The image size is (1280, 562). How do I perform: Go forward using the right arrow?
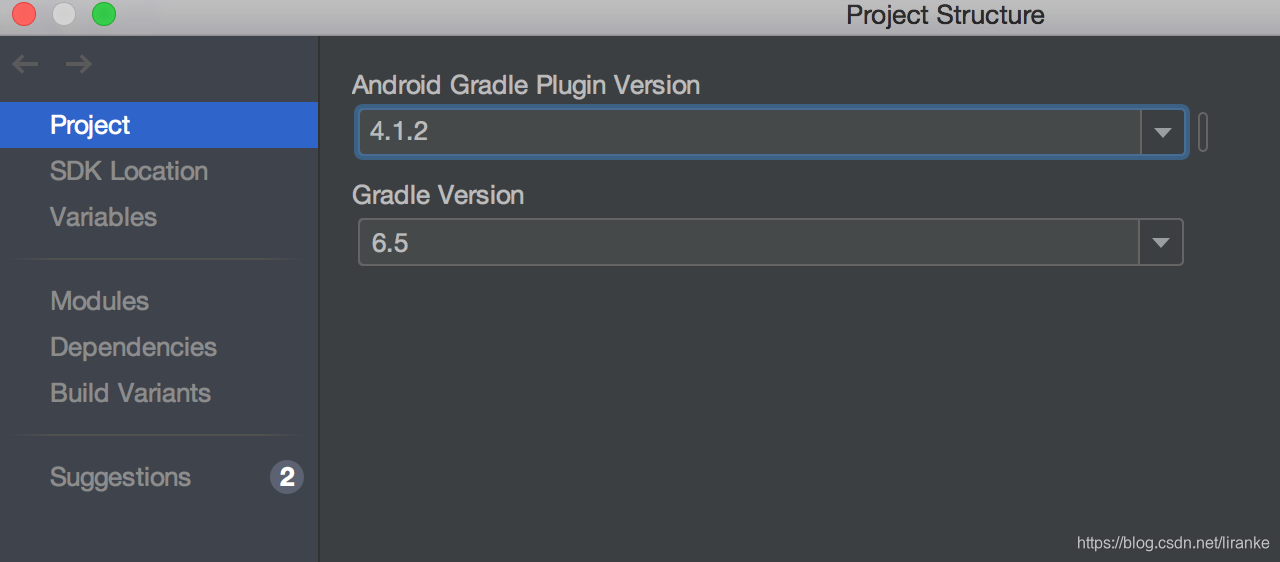pos(78,65)
